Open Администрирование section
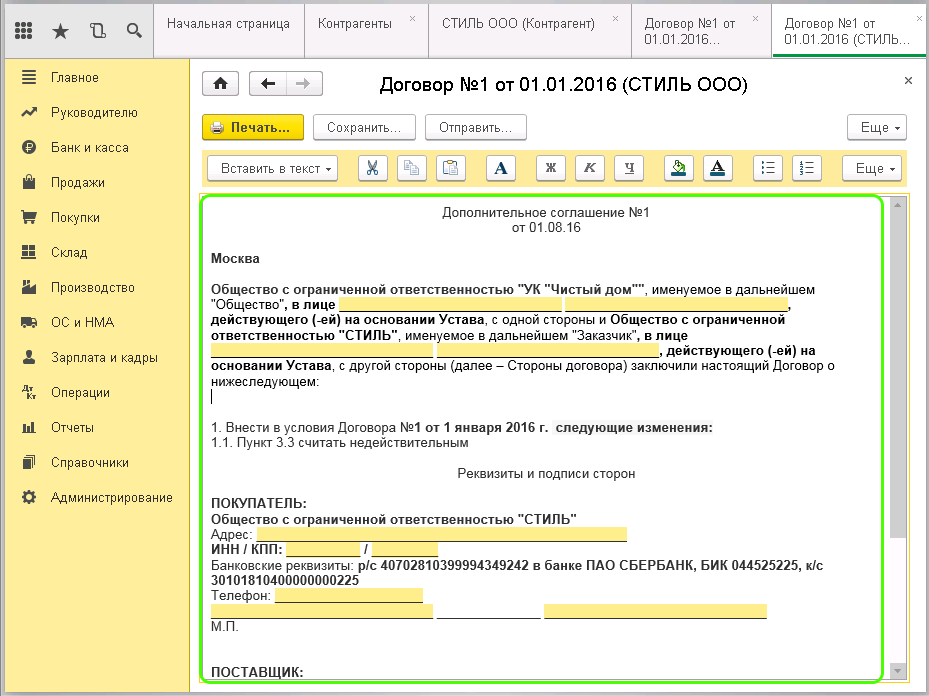This screenshot has height=696, width=929. [111, 498]
